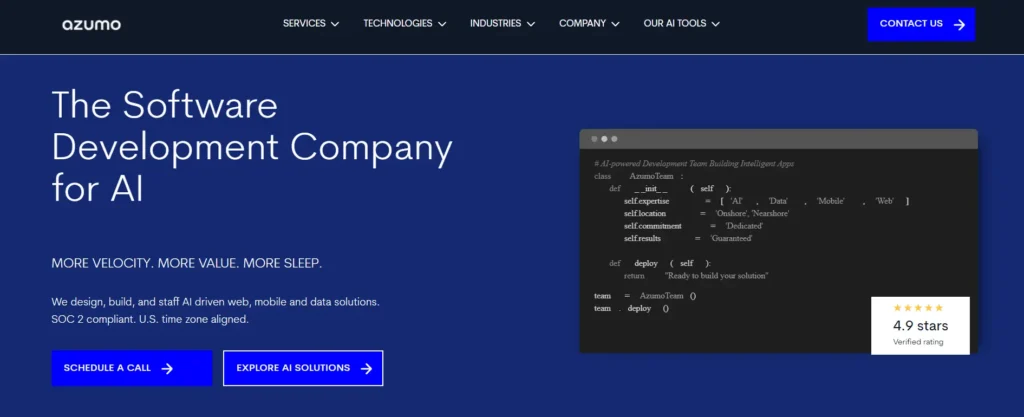The height and width of the screenshot is (417, 1024).
Task: Click the self.results 'Guaranteed' code line
Action: (x=688, y=238)
